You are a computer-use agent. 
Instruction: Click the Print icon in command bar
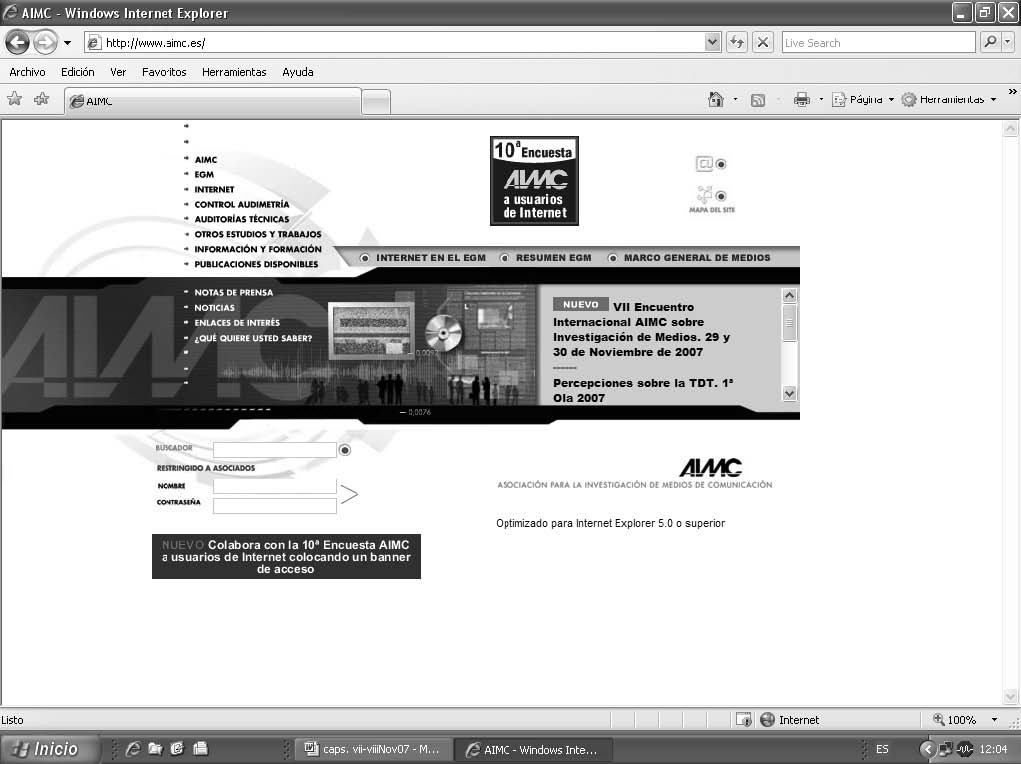(x=801, y=99)
